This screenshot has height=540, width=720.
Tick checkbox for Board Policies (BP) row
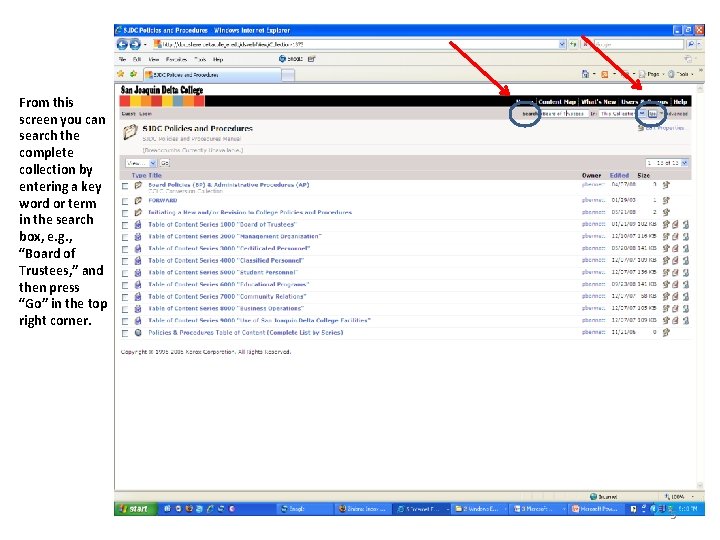click(x=125, y=186)
